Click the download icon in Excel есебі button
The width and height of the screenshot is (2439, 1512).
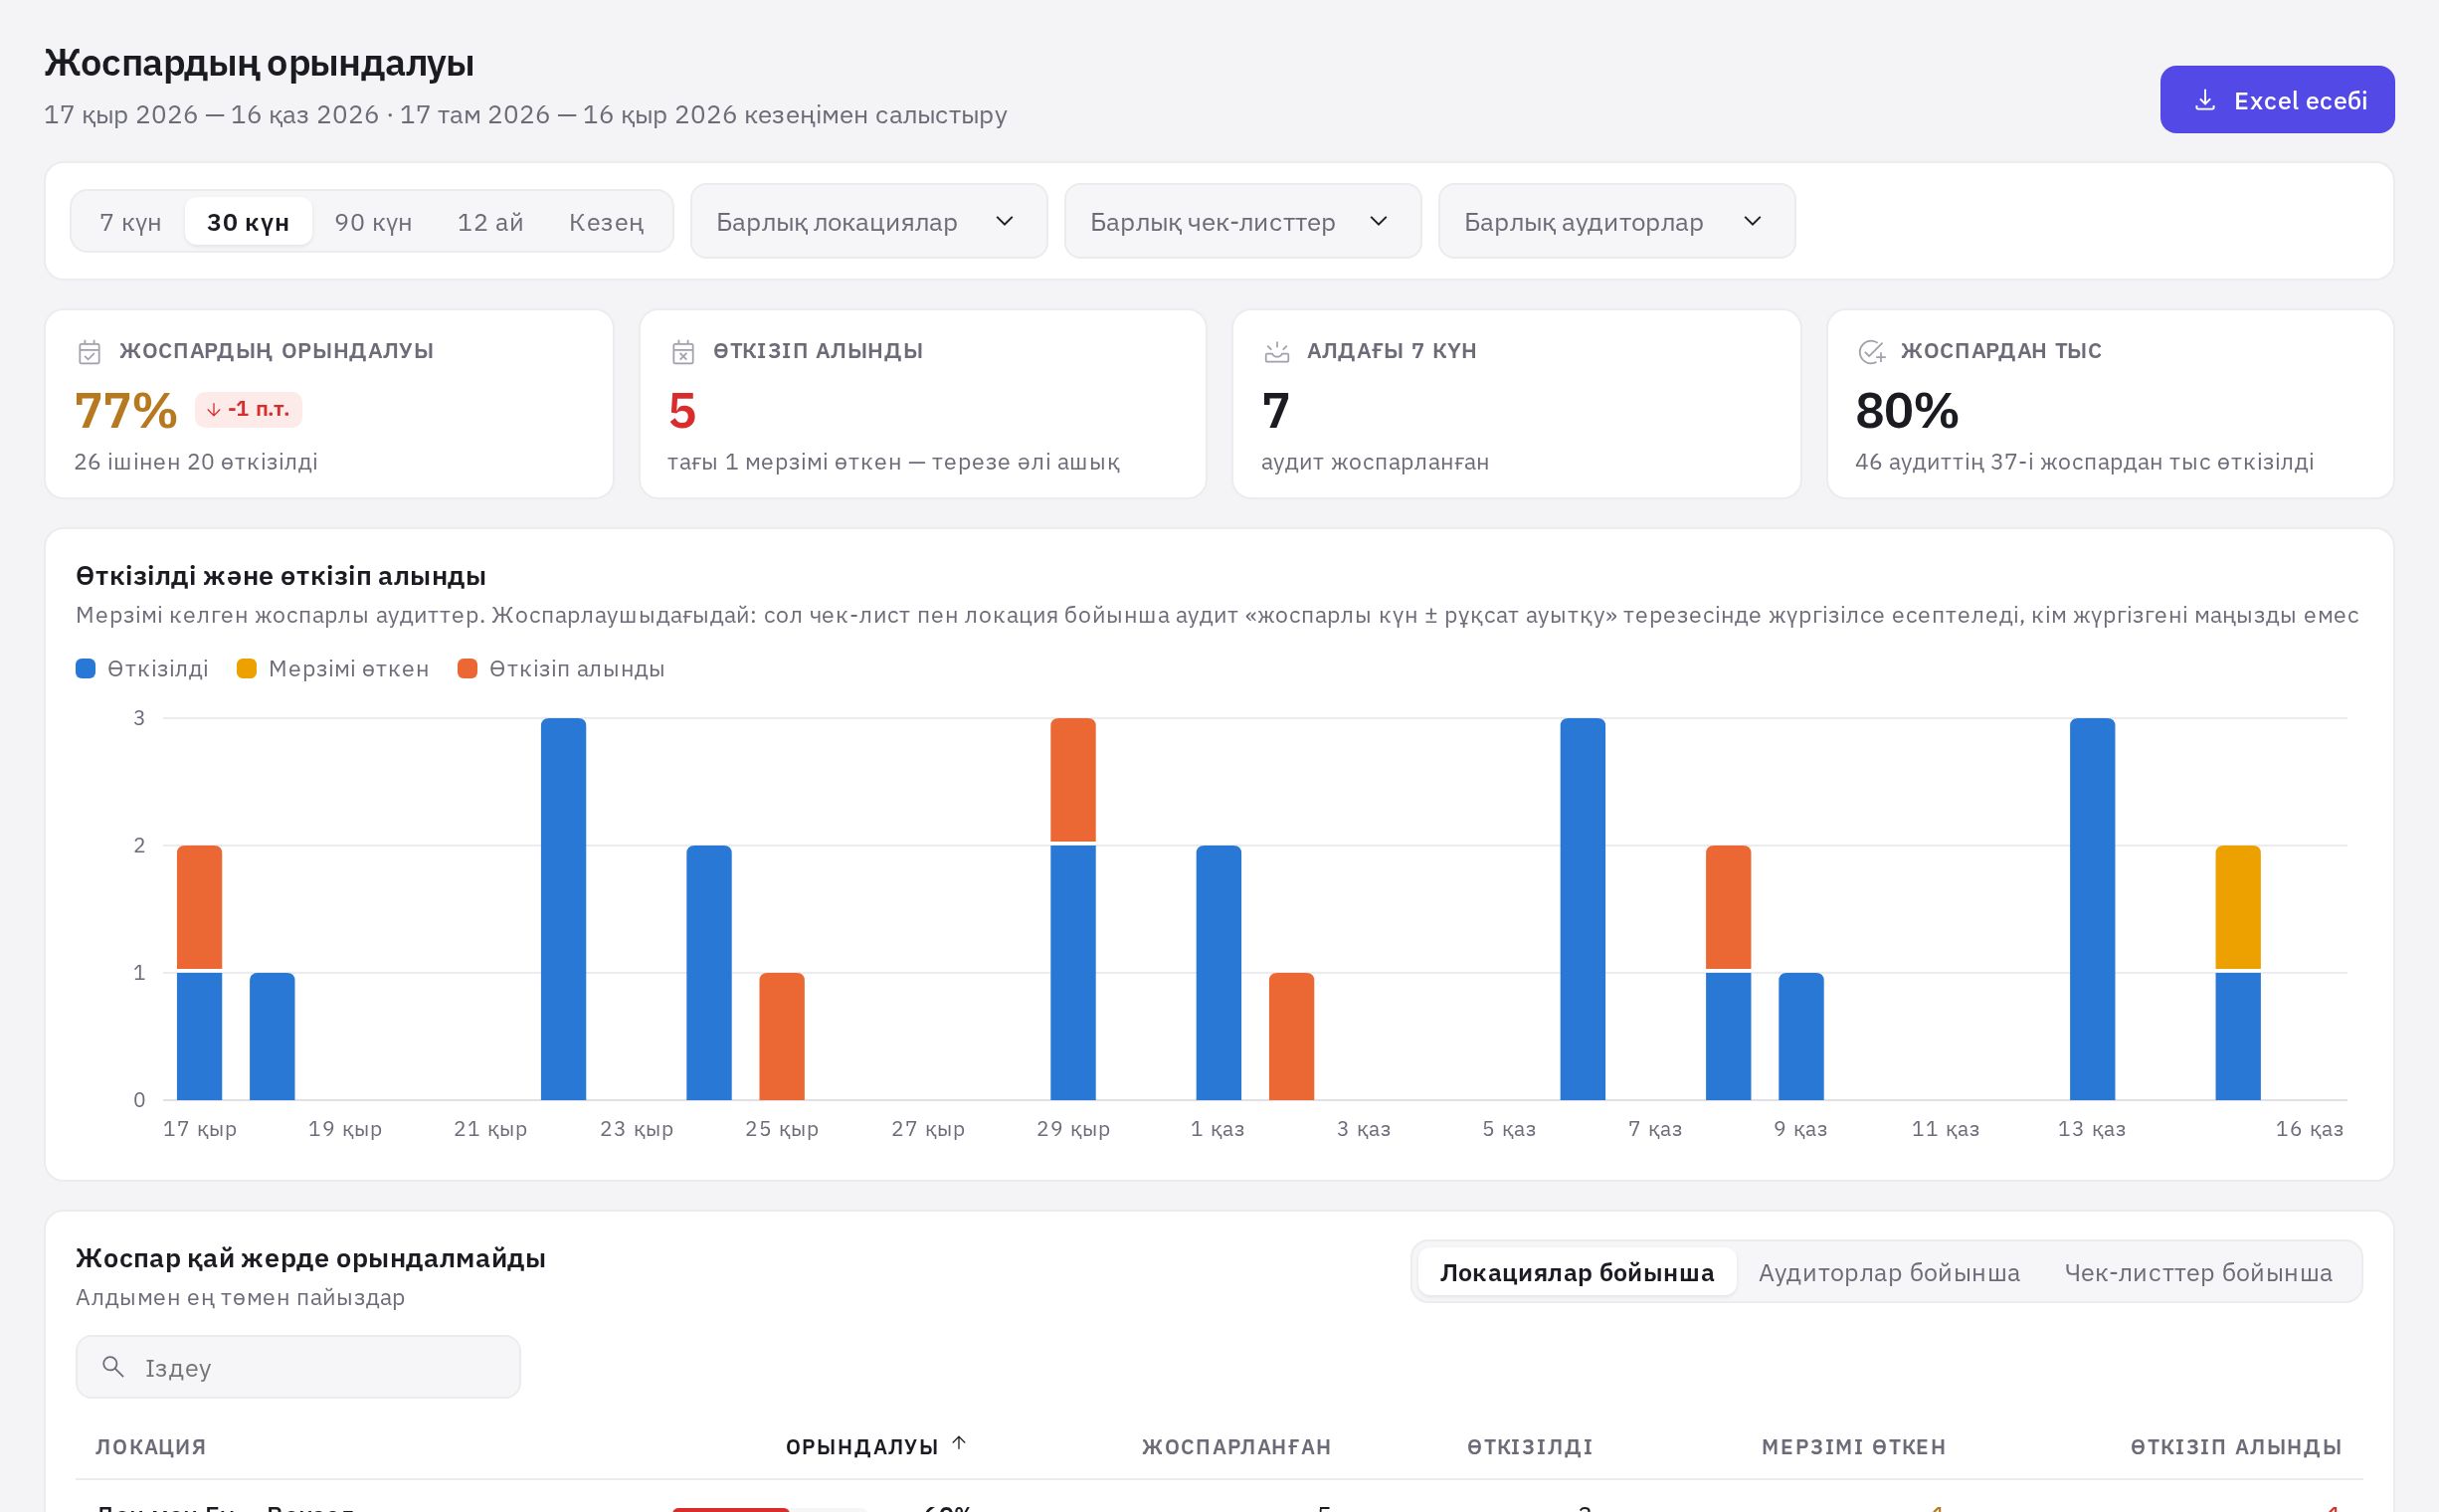click(2204, 100)
